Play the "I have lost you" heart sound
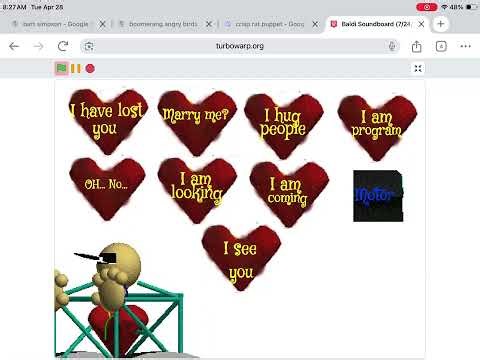This screenshot has width=480, height=360. 107,121
